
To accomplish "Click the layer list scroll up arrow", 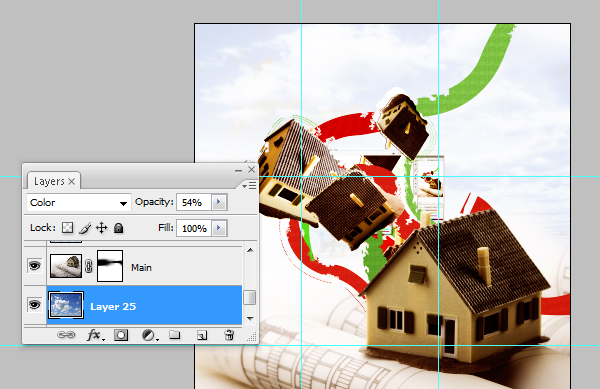I will 250,250.
